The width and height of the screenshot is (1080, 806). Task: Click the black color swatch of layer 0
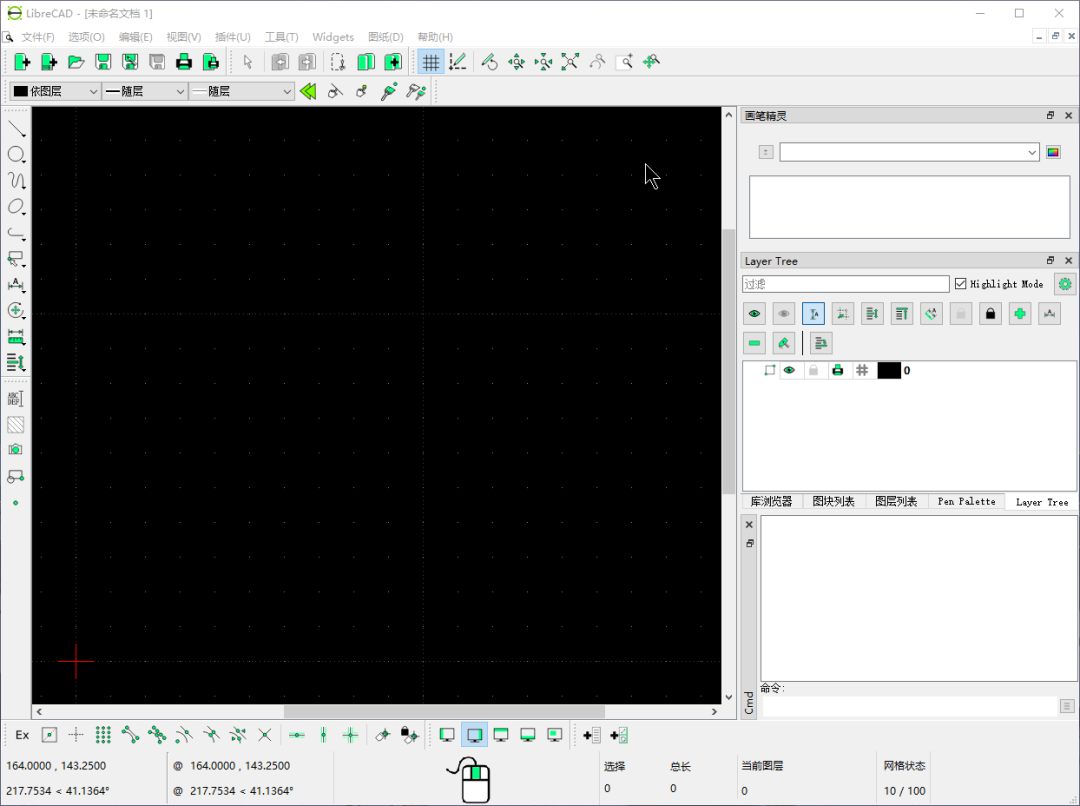pyautogui.click(x=889, y=370)
